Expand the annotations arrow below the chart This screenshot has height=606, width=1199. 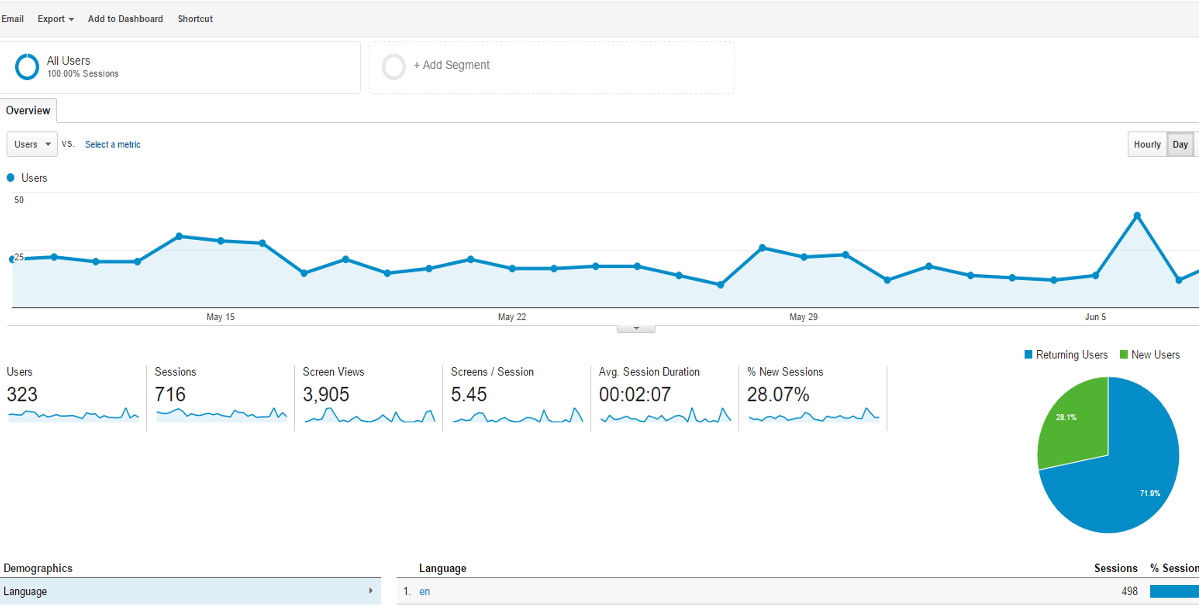[636, 327]
